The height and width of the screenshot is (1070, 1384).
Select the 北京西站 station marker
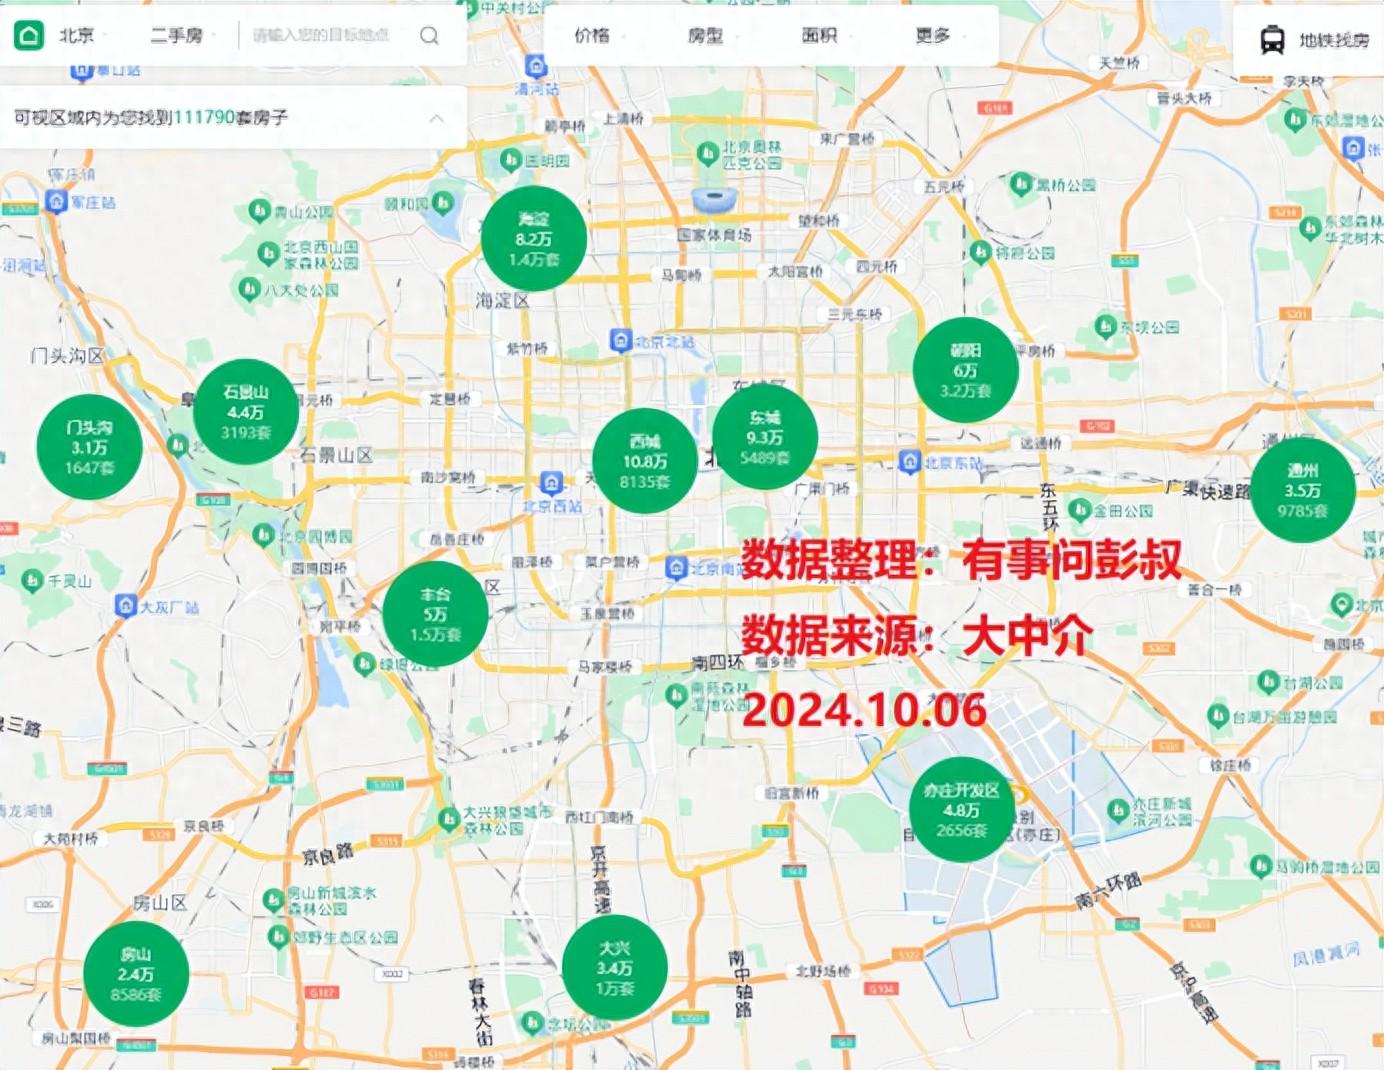click(551, 484)
